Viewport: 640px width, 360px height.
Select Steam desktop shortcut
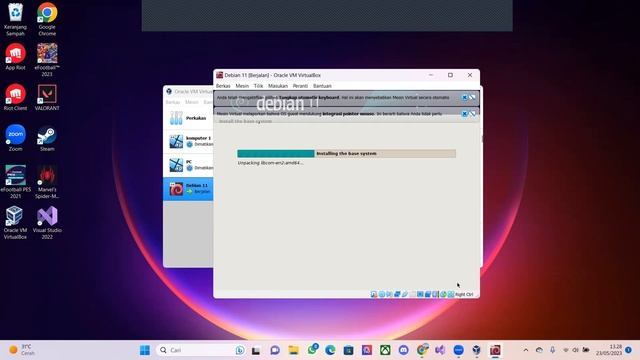click(47, 138)
